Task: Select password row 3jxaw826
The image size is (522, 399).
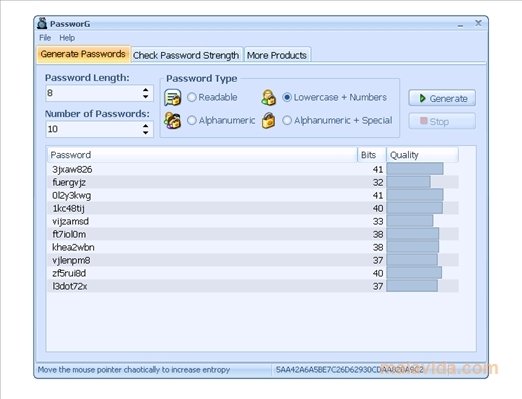Action: 253,169
